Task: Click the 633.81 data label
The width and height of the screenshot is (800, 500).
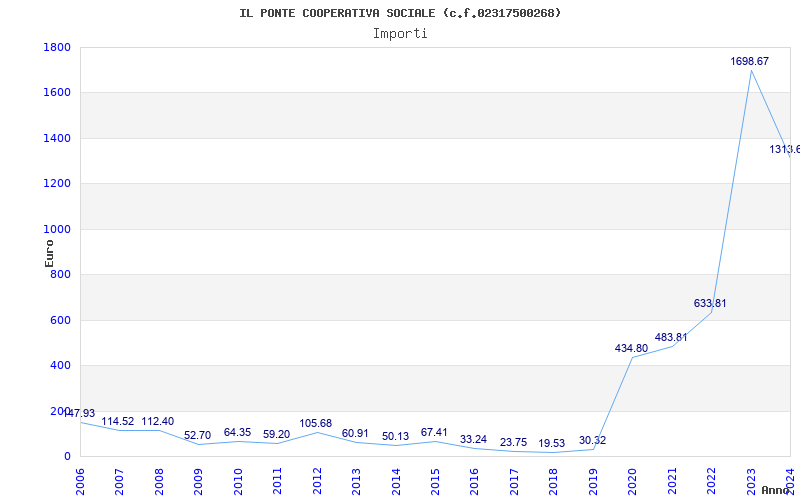Action: pos(710,303)
